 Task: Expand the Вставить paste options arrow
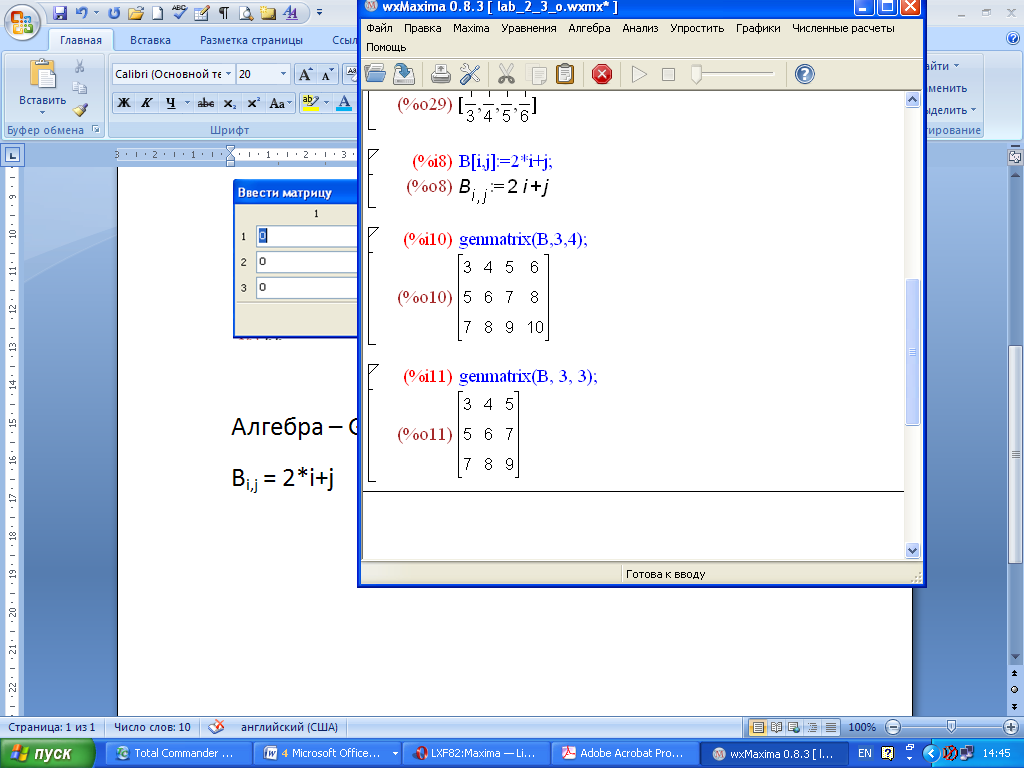click(x=42, y=112)
